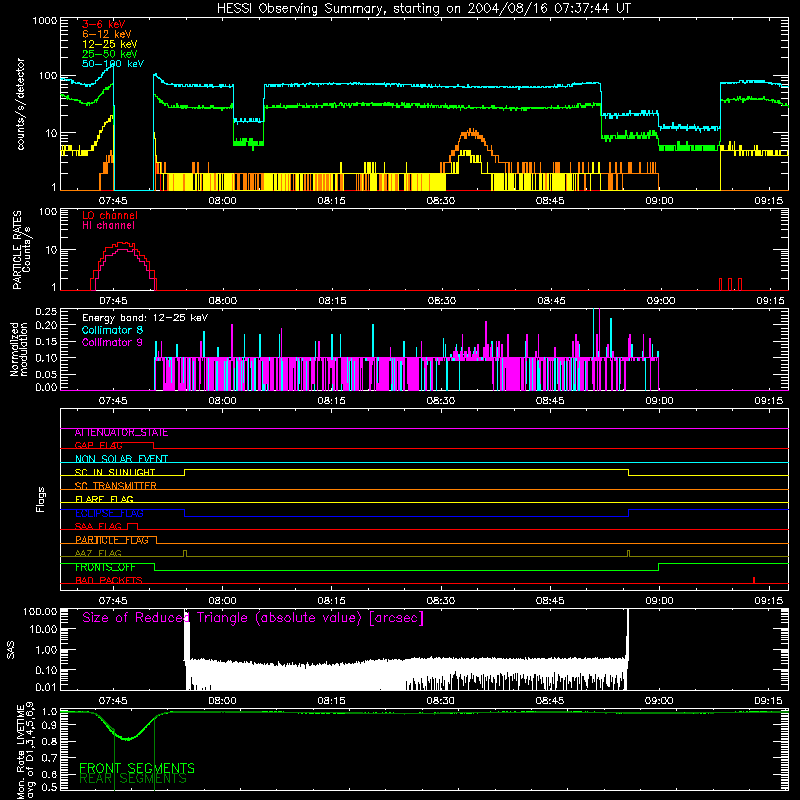The width and height of the screenshot is (800, 800).
Task: Click the SAS axis label
Action: coord(11,650)
